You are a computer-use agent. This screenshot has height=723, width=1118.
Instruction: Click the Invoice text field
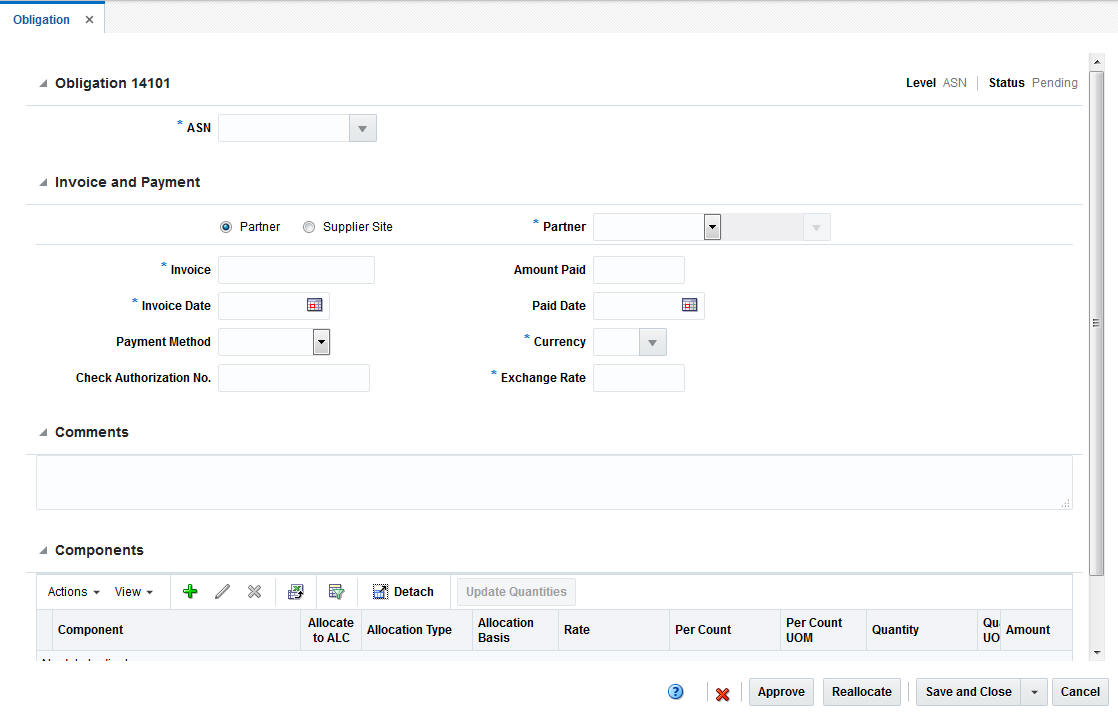[x=296, y=270]
